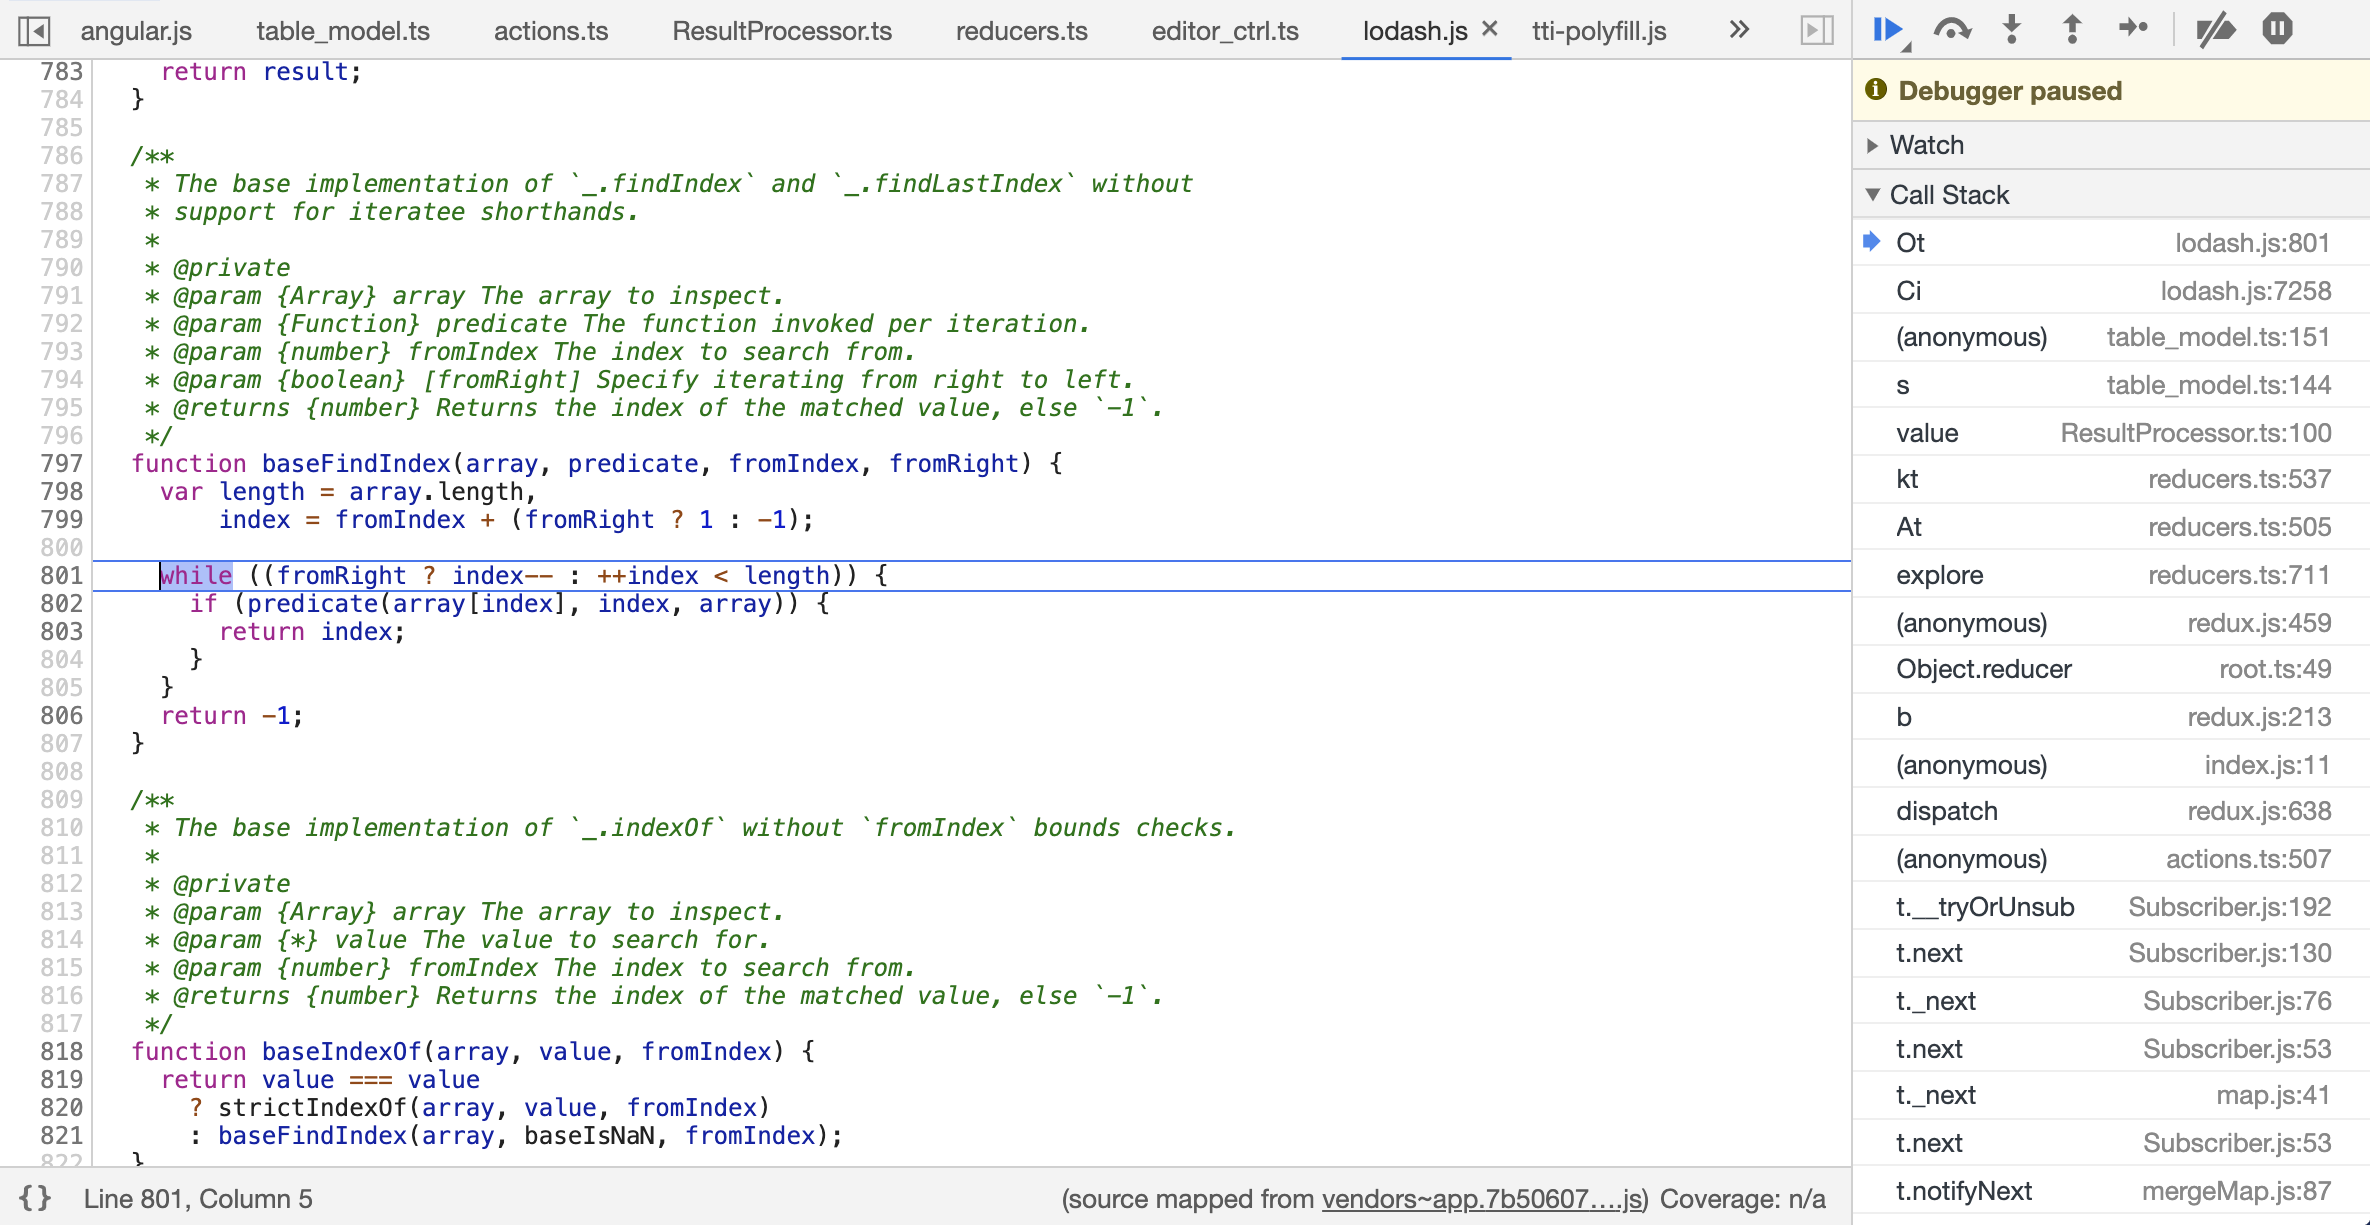Step out of current function

[x=2071, y=30]
